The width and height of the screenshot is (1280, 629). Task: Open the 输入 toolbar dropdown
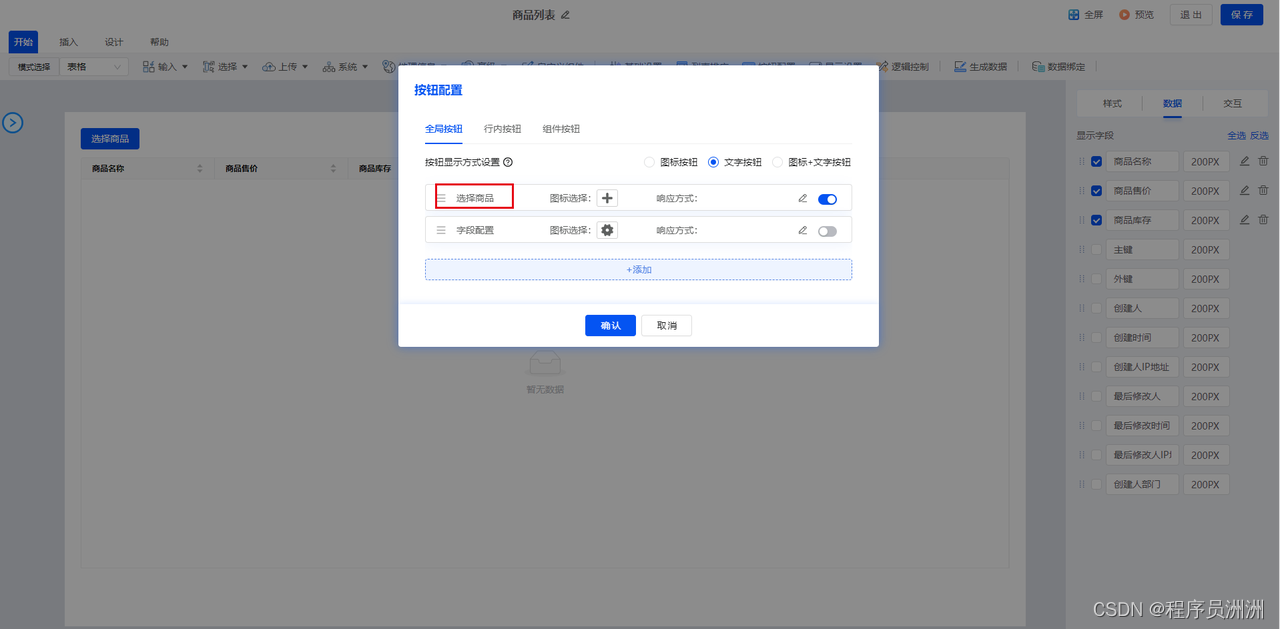tap(165, 67)
